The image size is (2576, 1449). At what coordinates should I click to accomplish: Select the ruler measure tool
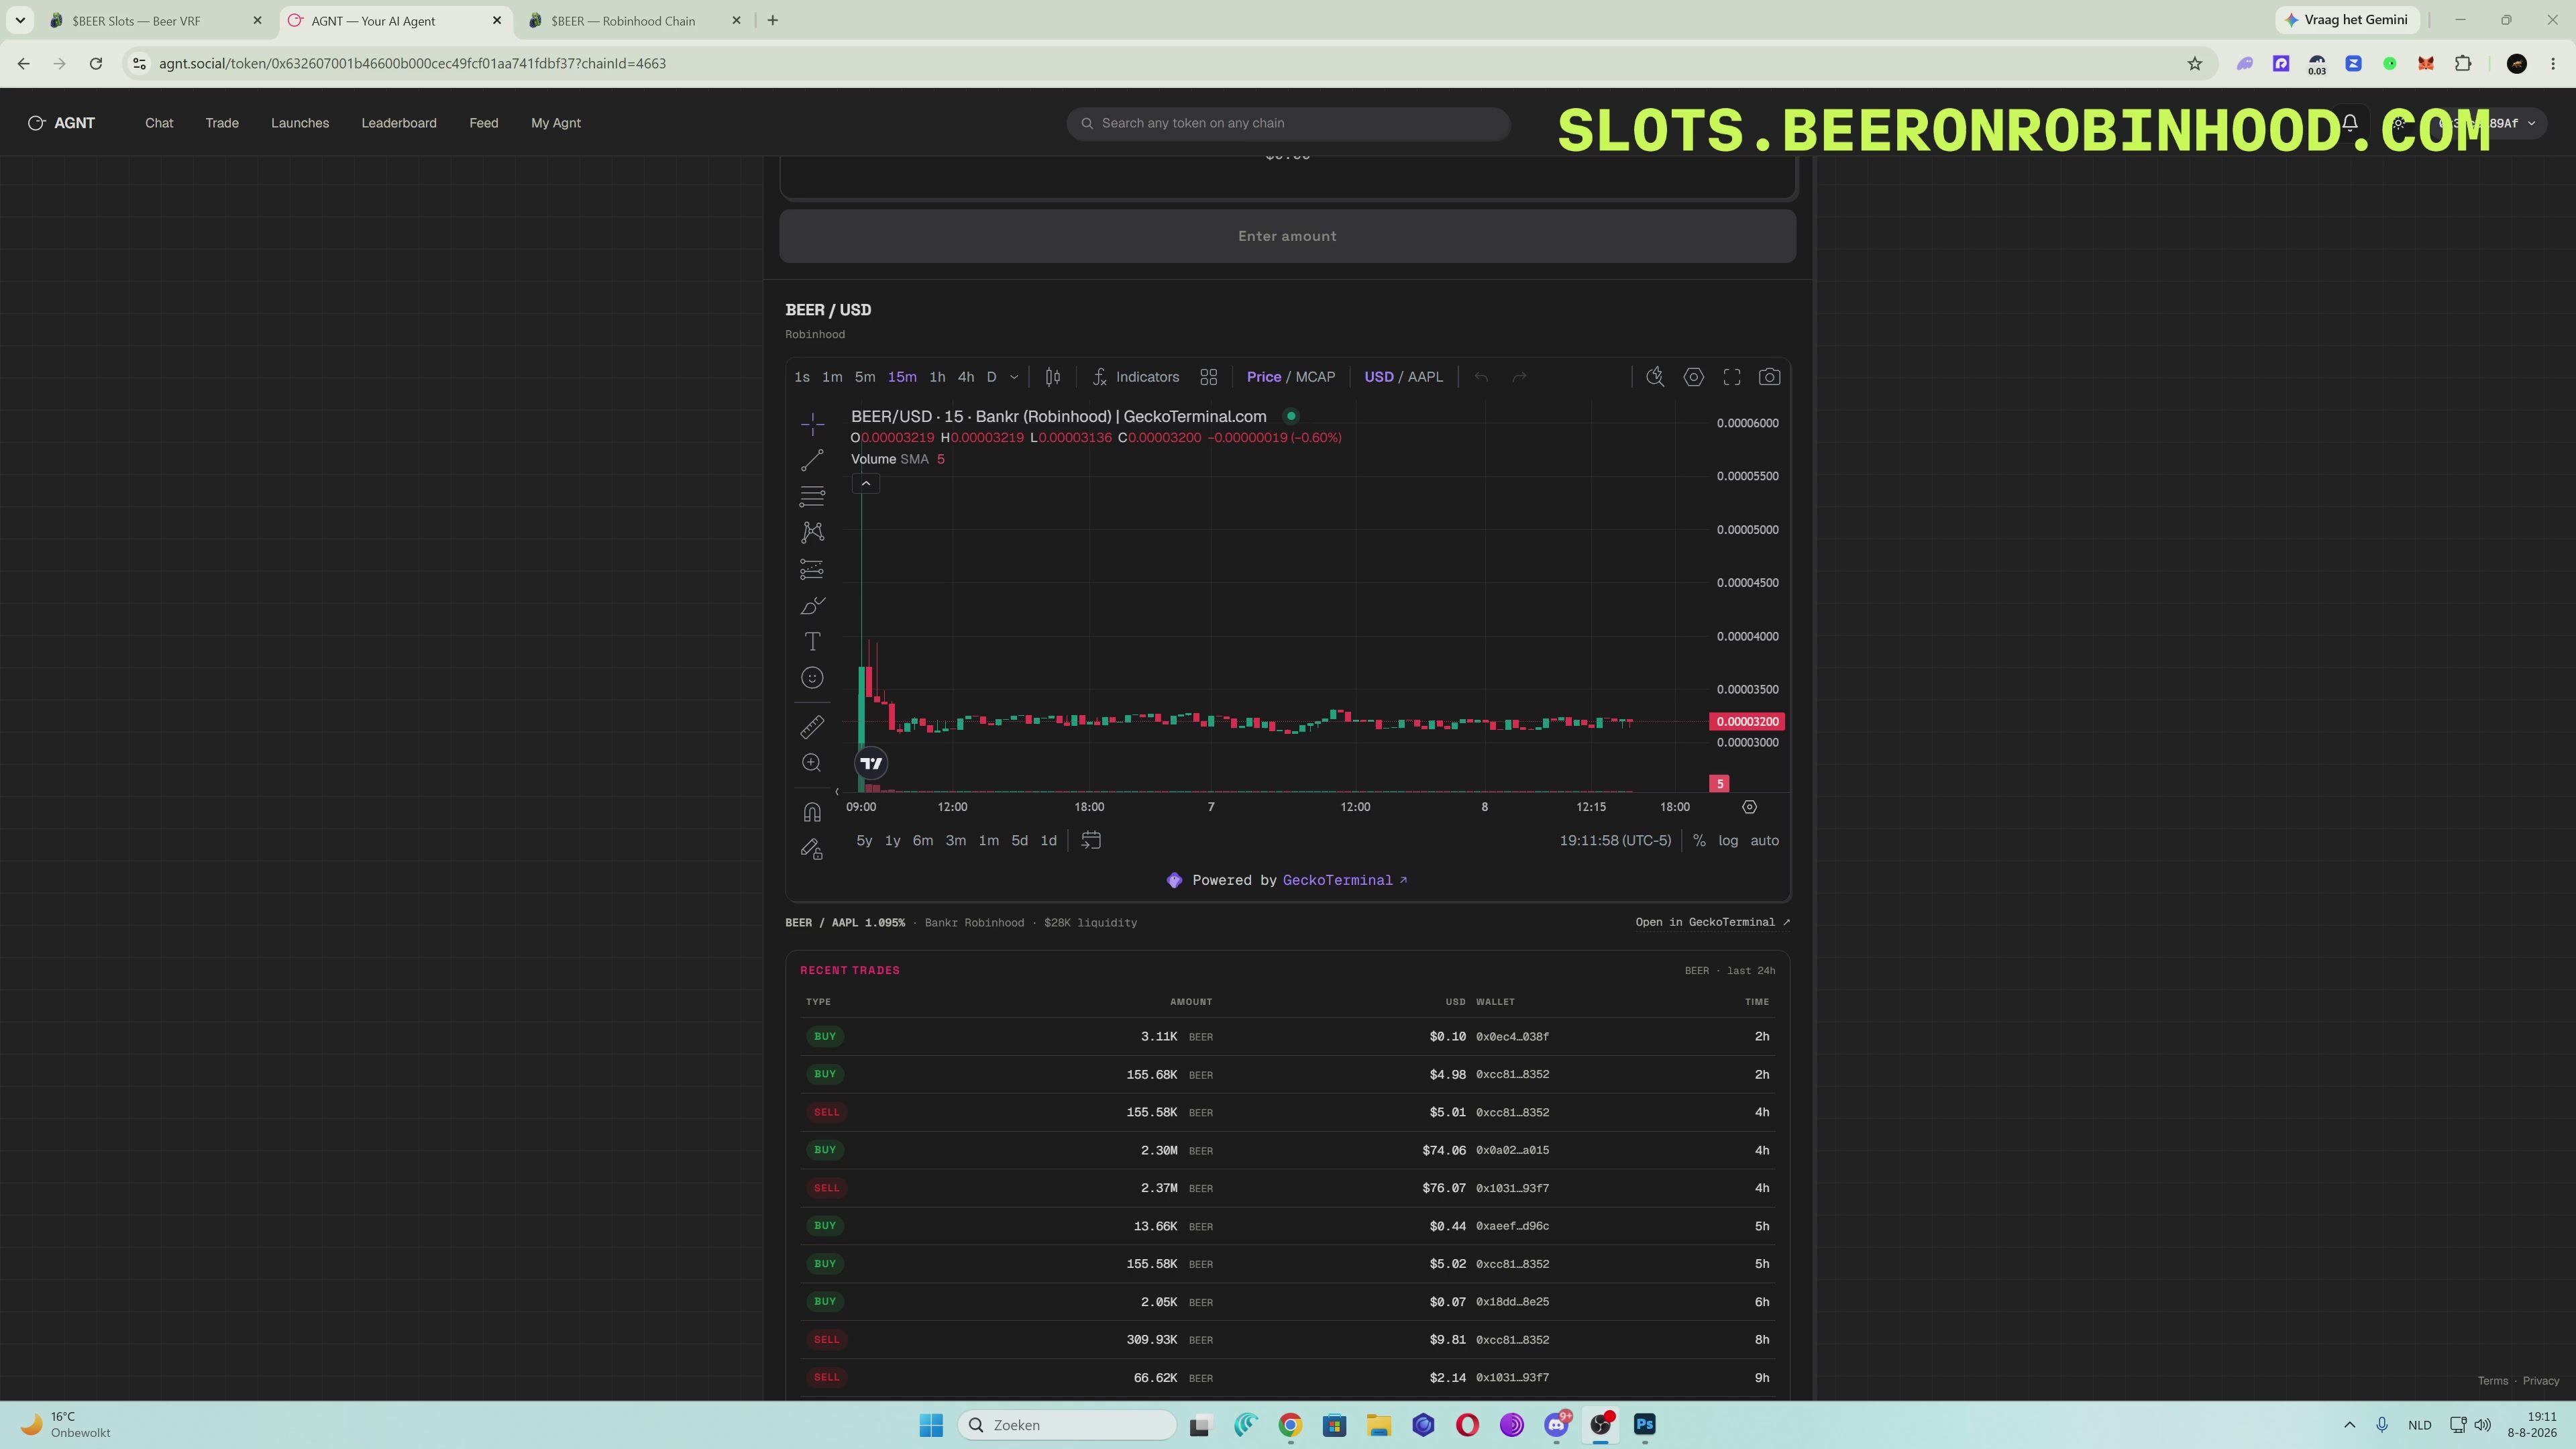[812, 727]
